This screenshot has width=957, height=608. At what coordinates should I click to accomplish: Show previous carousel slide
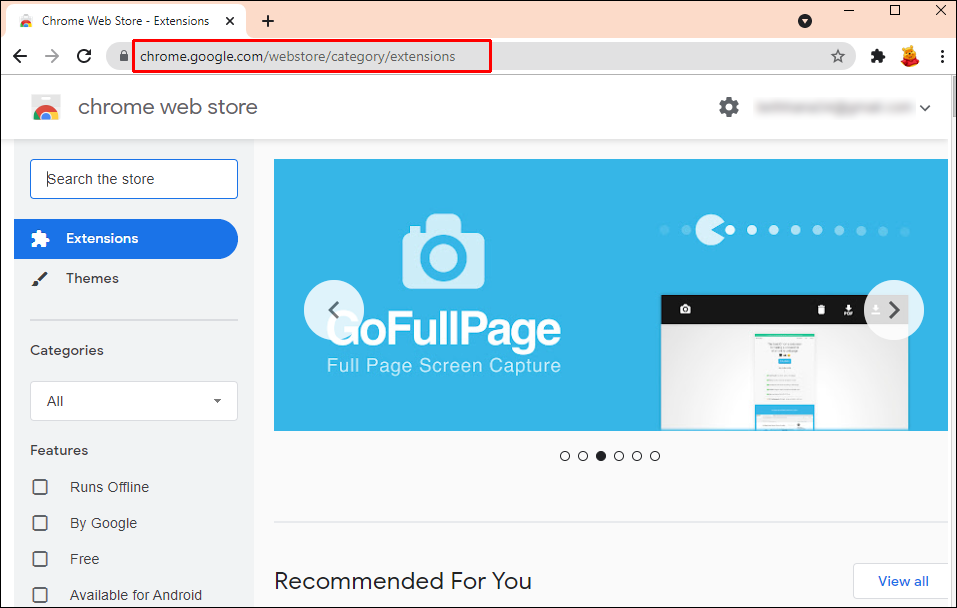334,310
